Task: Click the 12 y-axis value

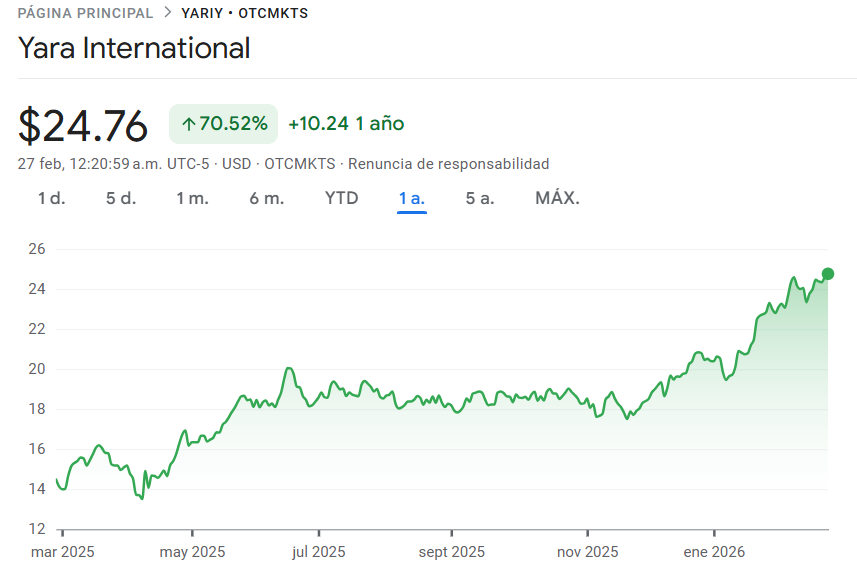Action: click(x=37, y=529)
